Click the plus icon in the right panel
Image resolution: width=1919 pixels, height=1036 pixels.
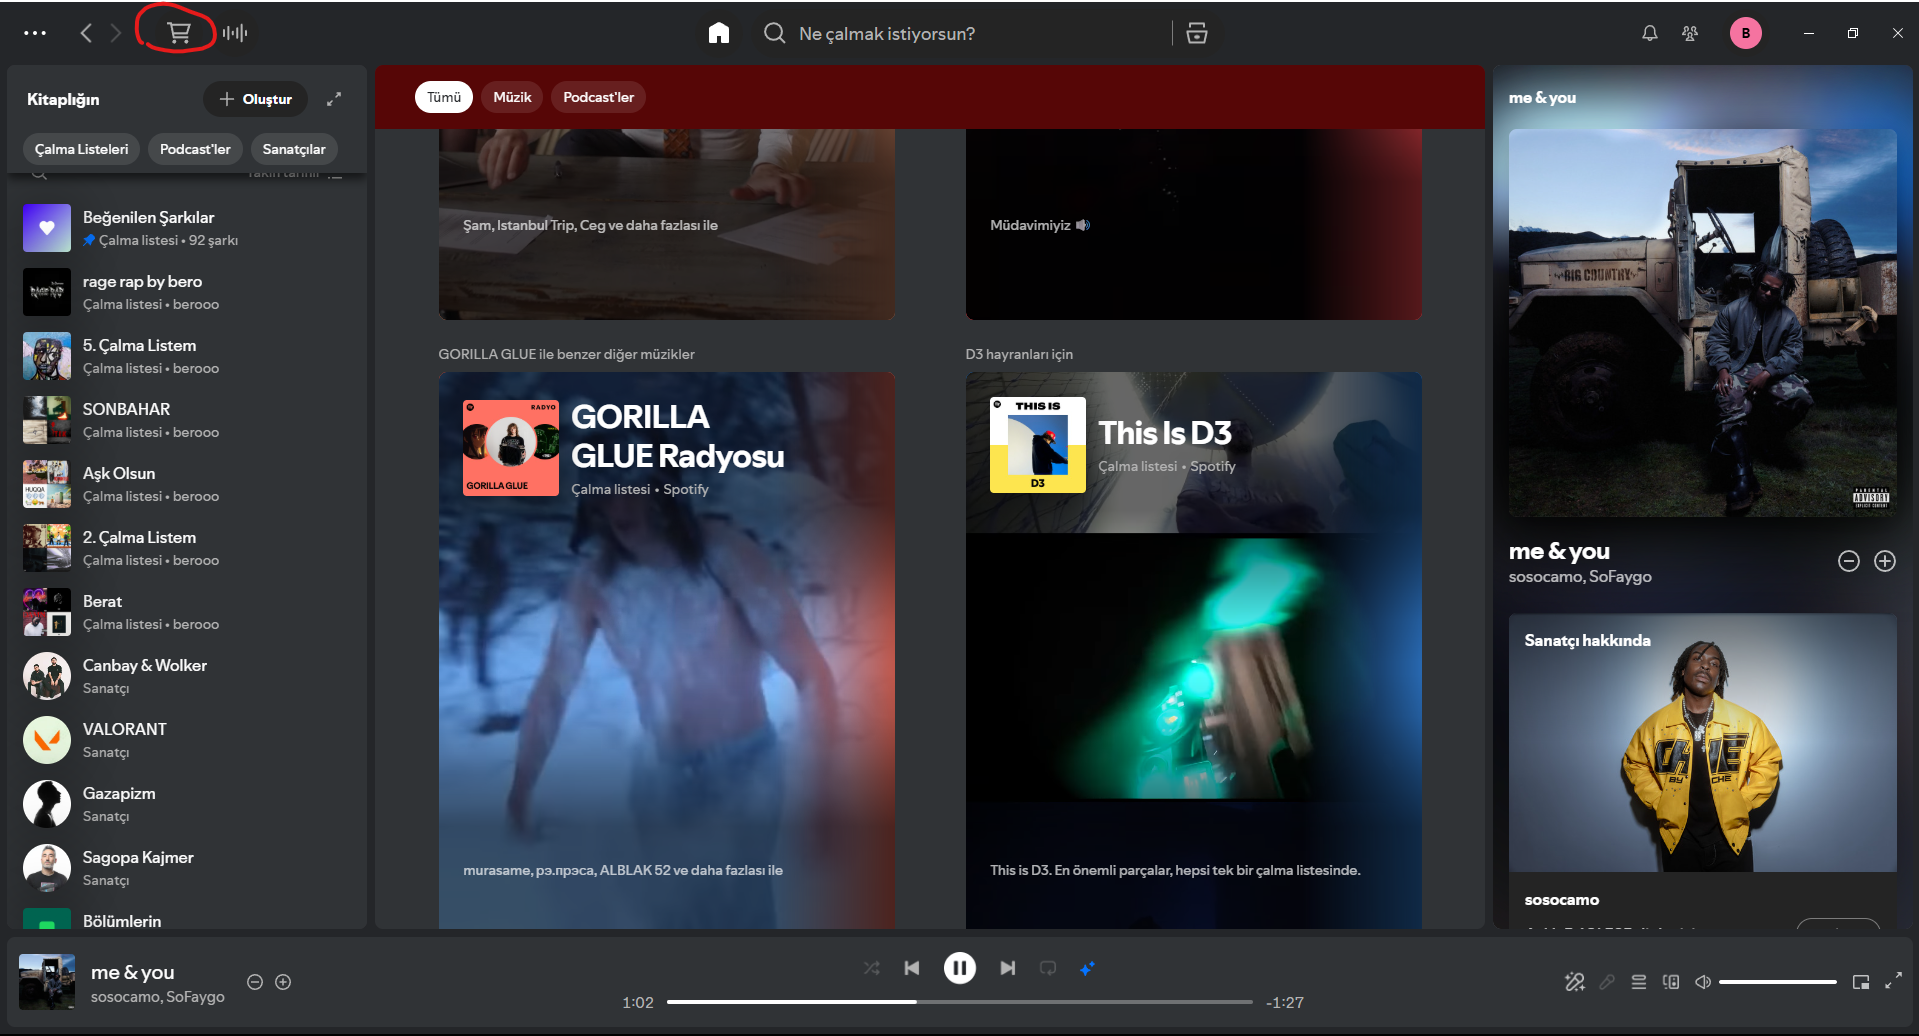click(x=1885, y=561)
